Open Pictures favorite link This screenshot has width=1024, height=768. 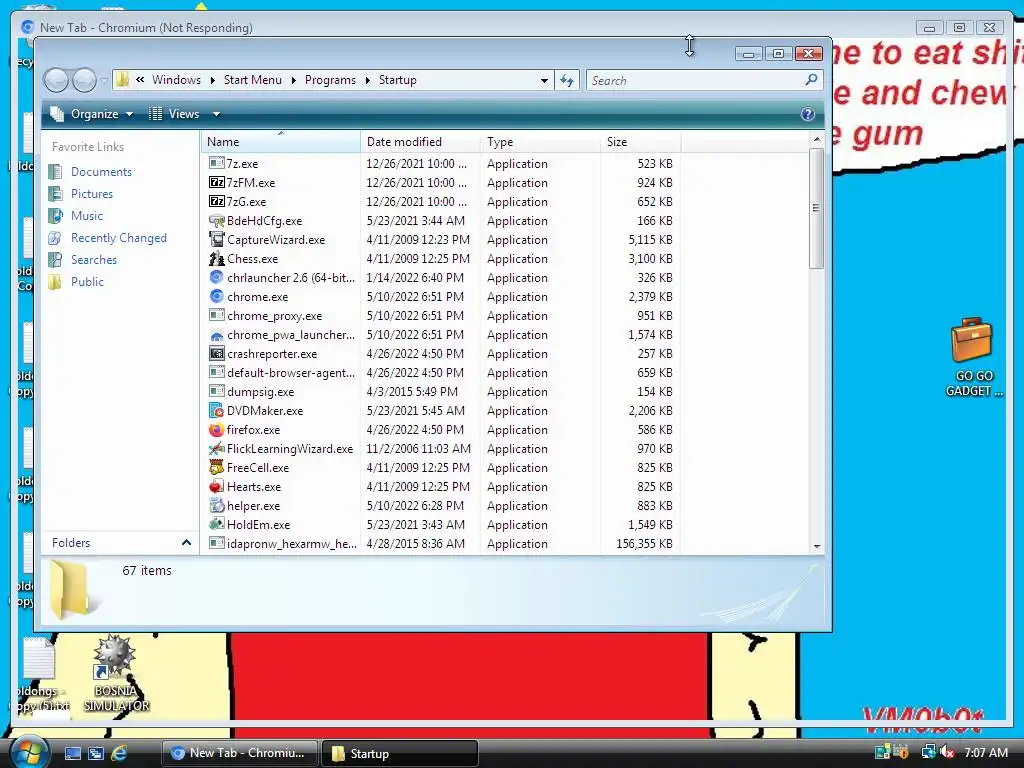[91, 194]
